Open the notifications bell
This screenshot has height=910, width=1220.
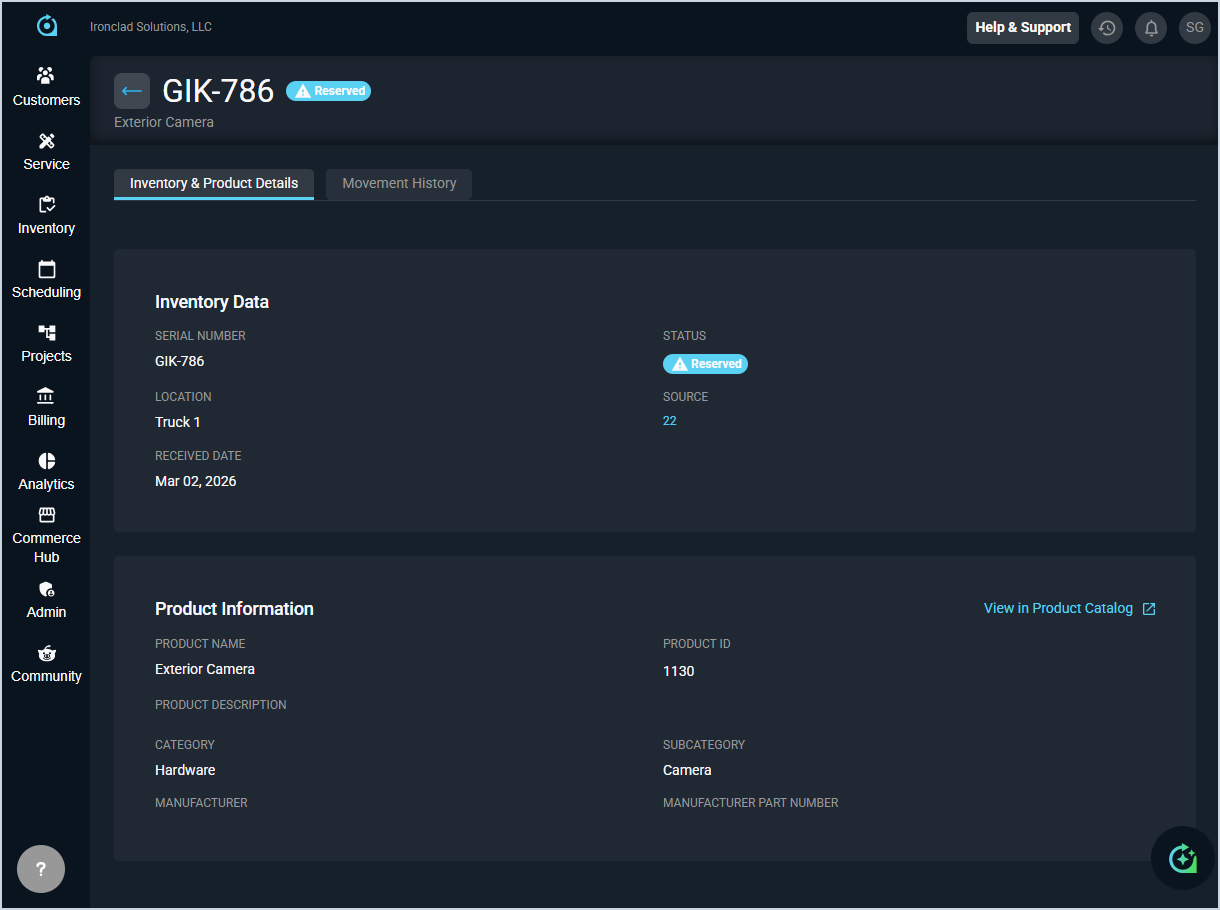(x=1151, y=28)
